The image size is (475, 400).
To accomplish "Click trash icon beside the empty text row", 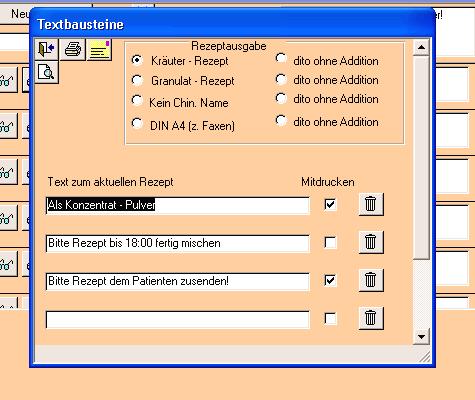I will (x=371, y=318).
